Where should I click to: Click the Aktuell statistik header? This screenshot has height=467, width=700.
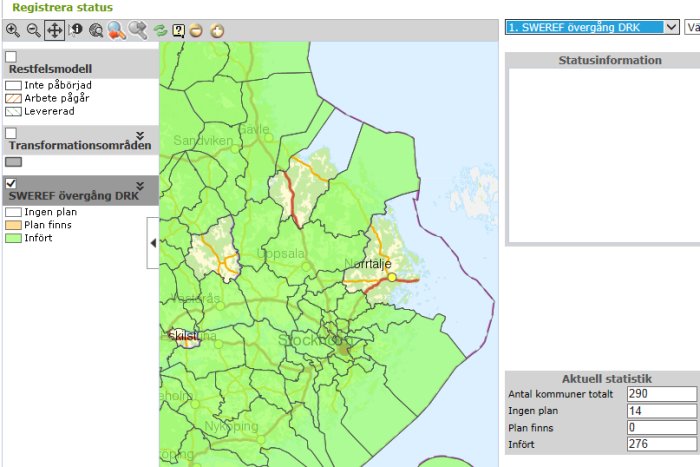click(x=607, y=379)
